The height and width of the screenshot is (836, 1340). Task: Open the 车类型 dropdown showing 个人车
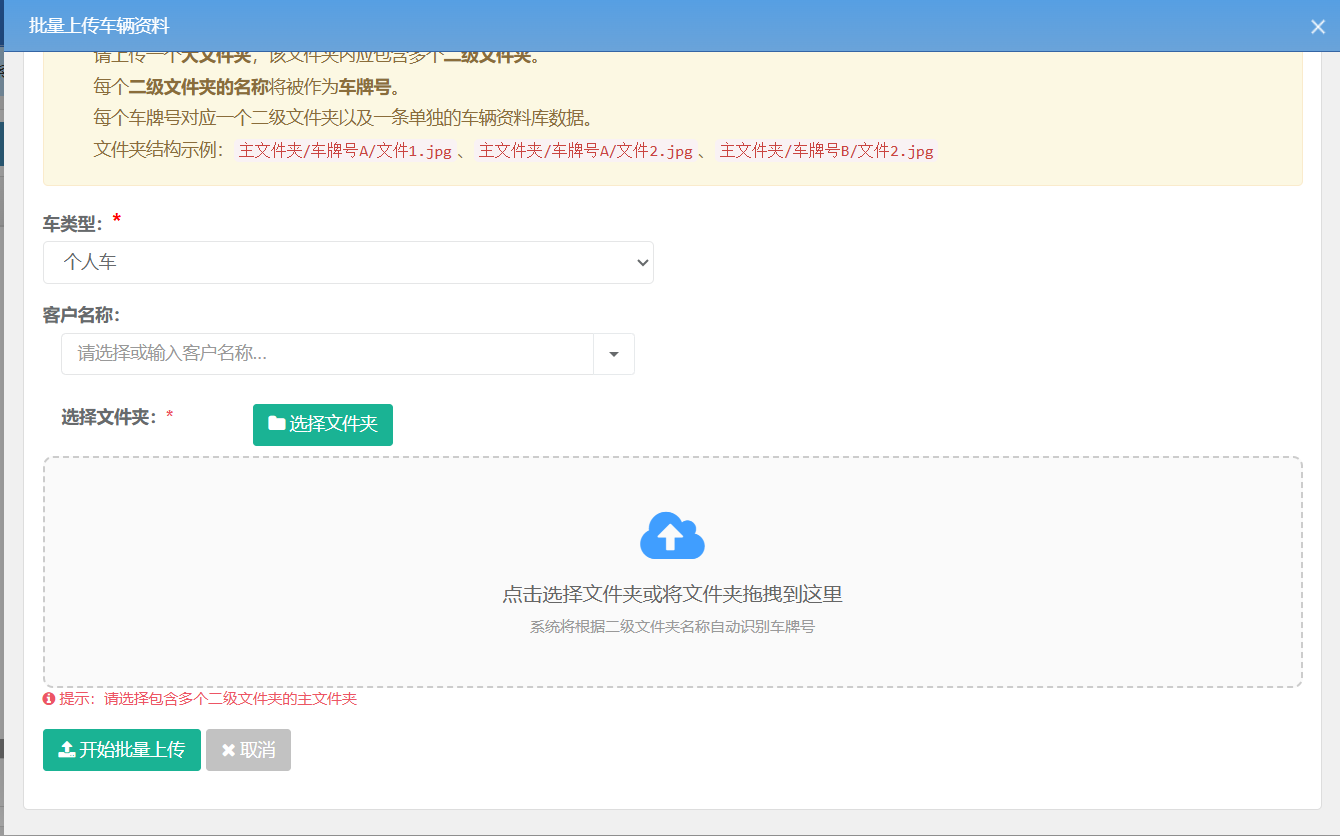(347, 262)
